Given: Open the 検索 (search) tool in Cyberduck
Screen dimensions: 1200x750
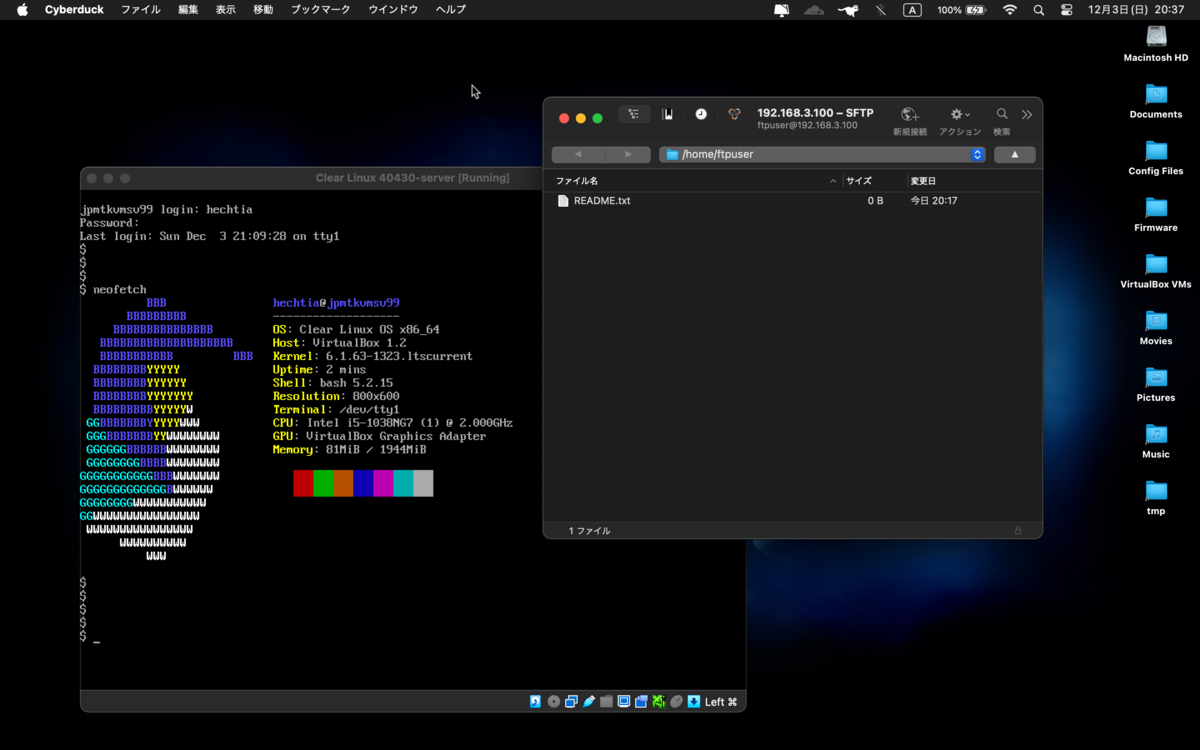Looking at the screenshot, I should 1001,114.
